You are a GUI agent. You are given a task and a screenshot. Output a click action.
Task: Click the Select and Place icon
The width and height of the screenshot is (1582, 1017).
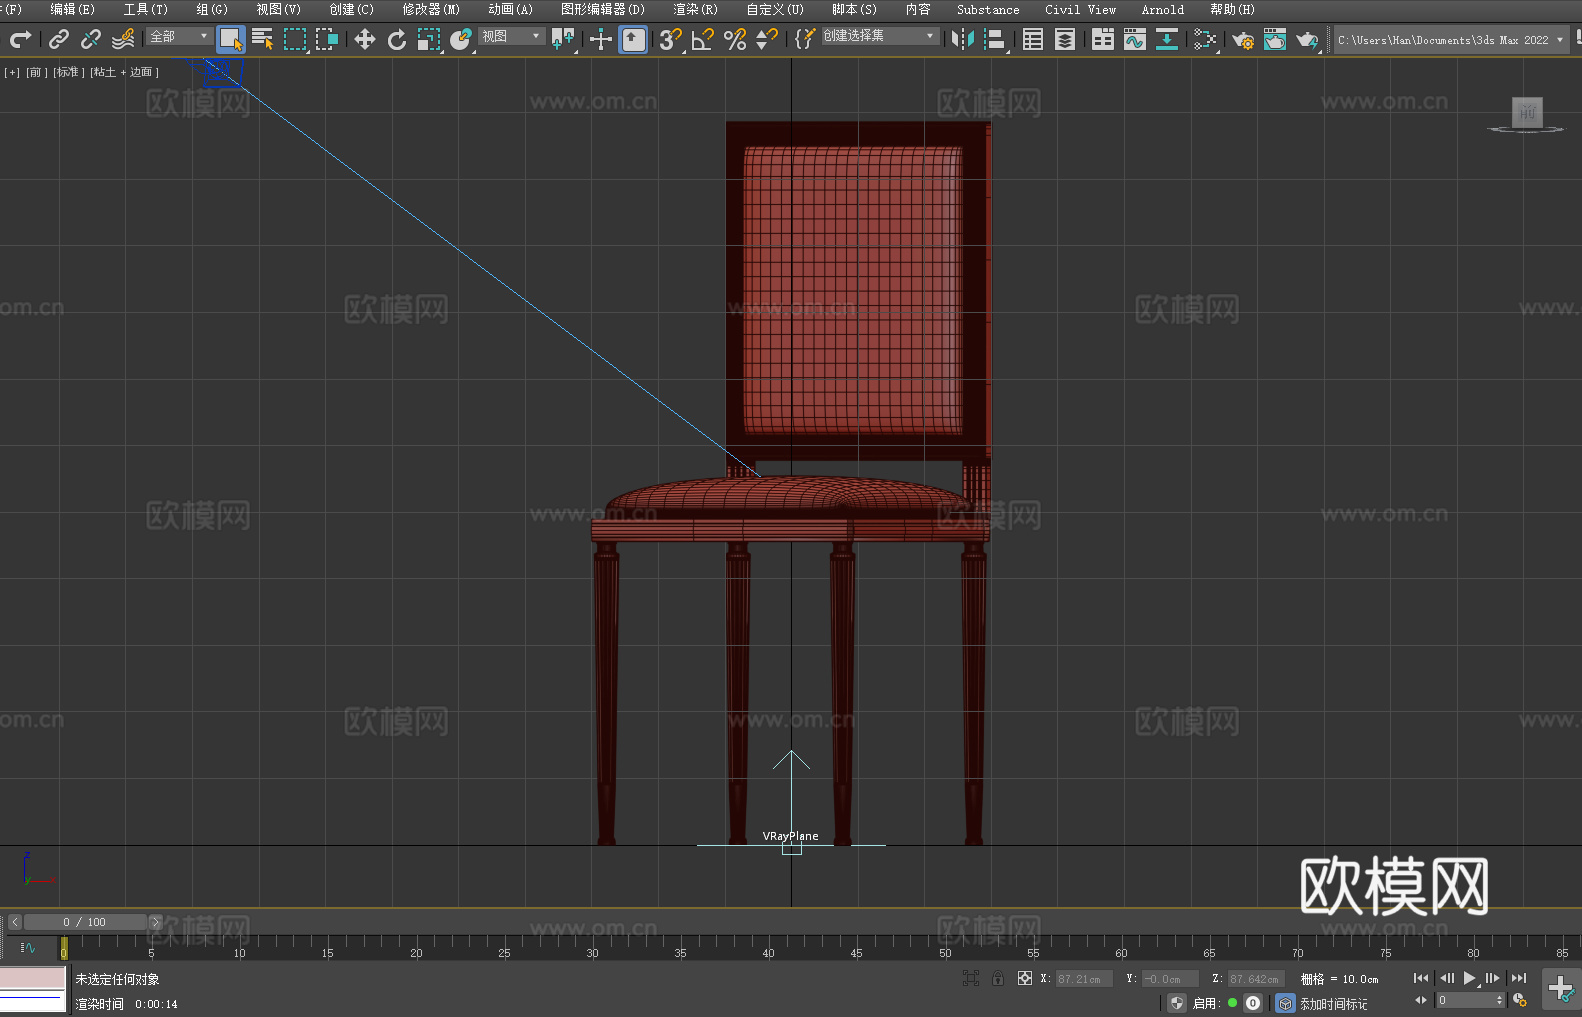pos(461,39)
